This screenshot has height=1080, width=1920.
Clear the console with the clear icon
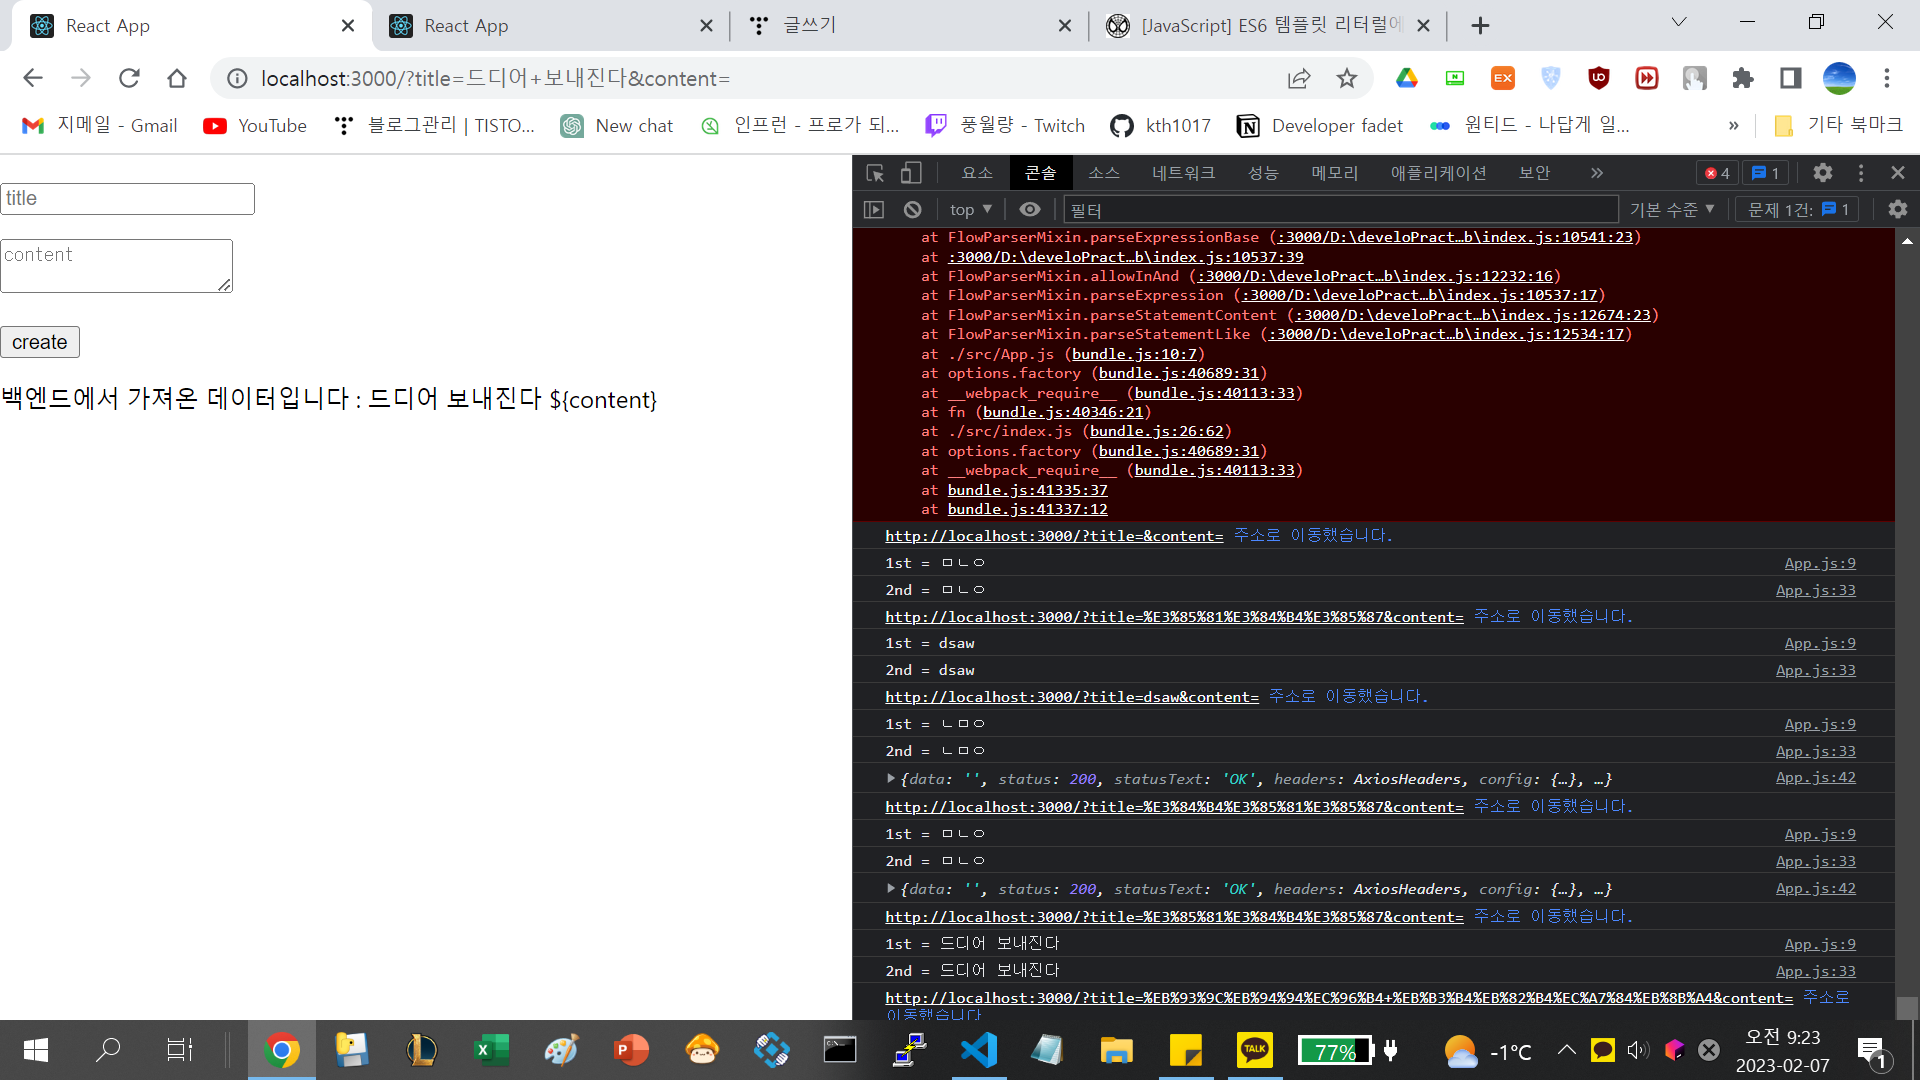click(x=912, y=209)
